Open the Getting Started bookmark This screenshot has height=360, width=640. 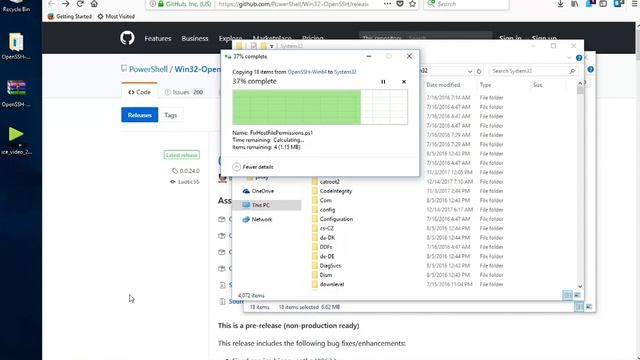pyautogui.click(x=69, y=16)
